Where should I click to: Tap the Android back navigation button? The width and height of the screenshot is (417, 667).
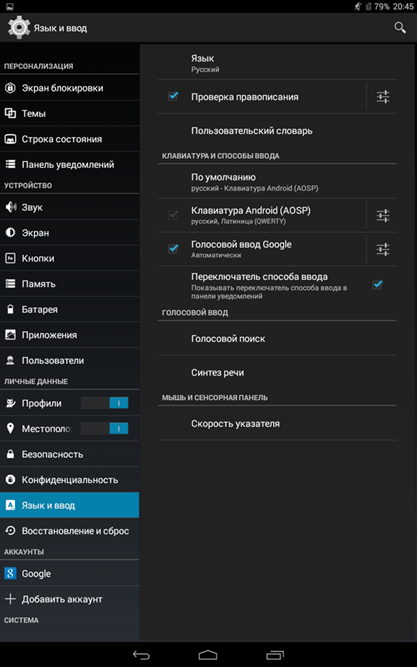[x=141, y=655]
